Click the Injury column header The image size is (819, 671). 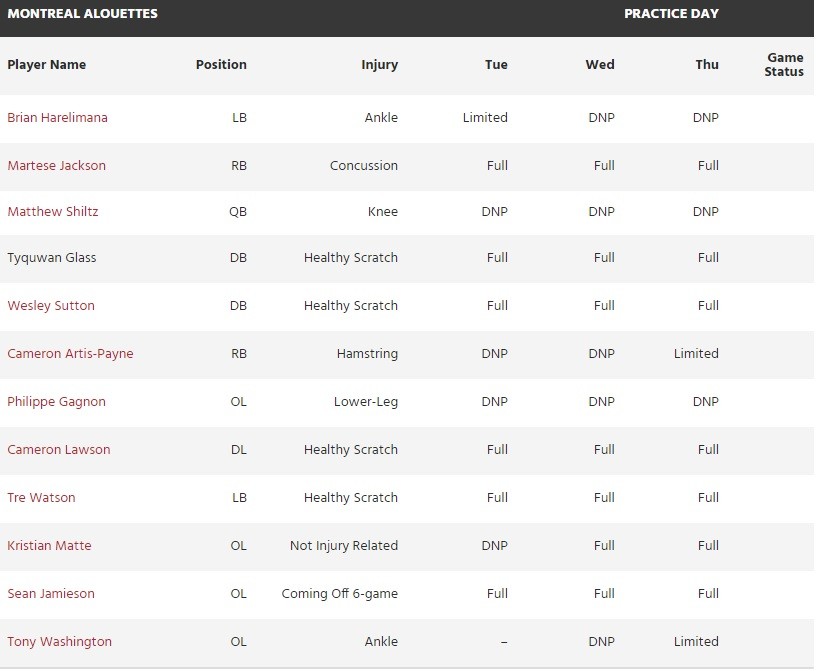coord(379,65)
